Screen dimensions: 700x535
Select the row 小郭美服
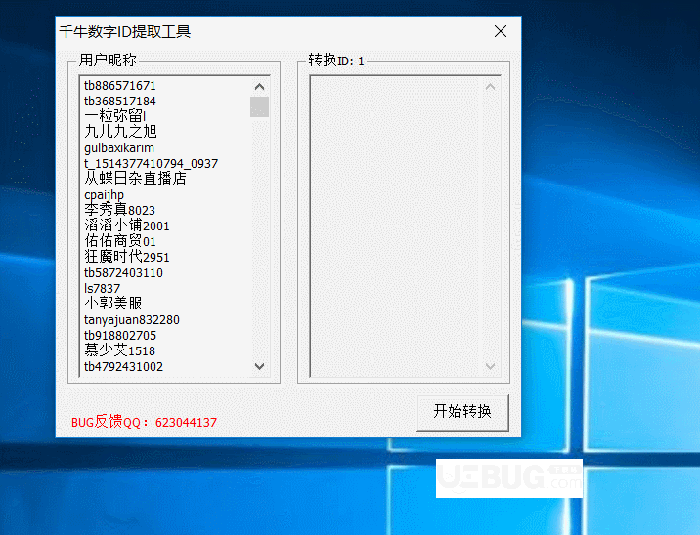click(113, 304)
